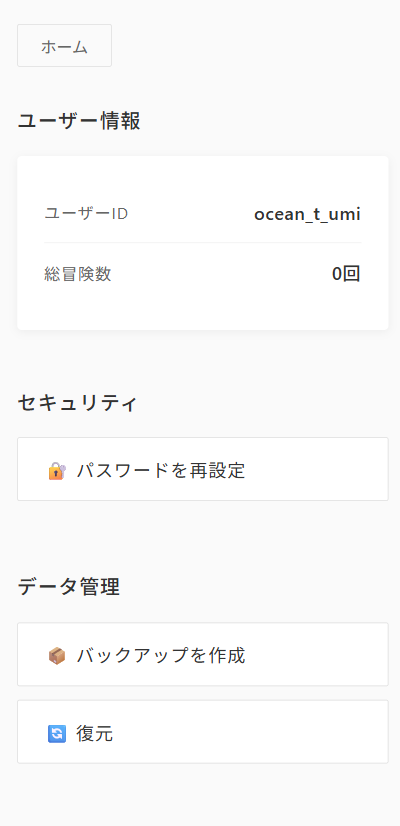The image size is (400, 826).
Task: Click the データ管理 section heading
Action: click(x=69, y=587)
